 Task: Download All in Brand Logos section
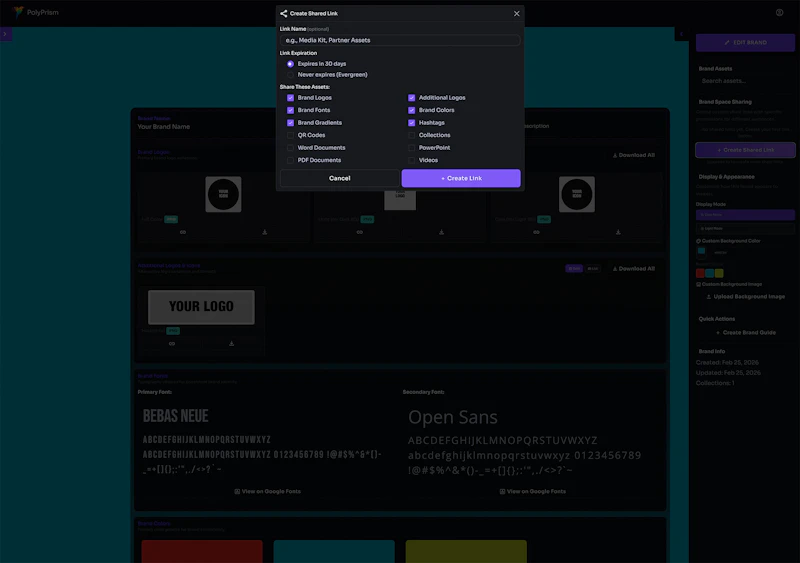coord(634,155)
